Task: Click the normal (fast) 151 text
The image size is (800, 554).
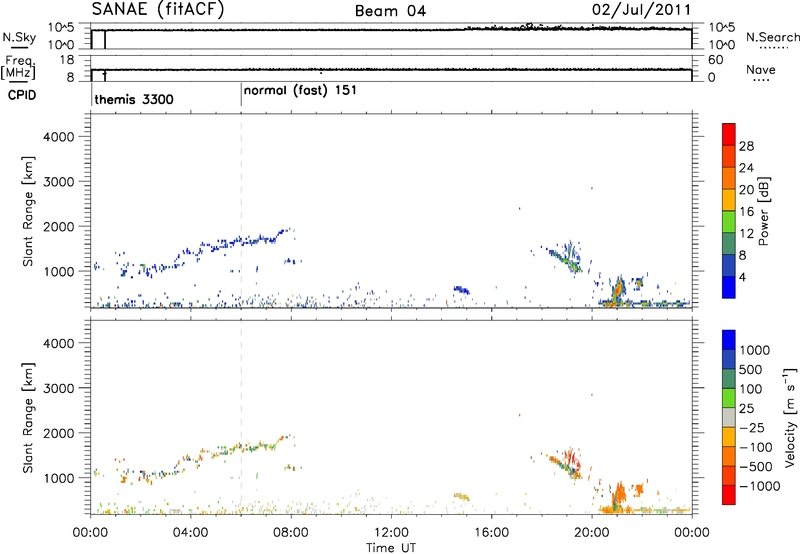Action: (300, 91)
